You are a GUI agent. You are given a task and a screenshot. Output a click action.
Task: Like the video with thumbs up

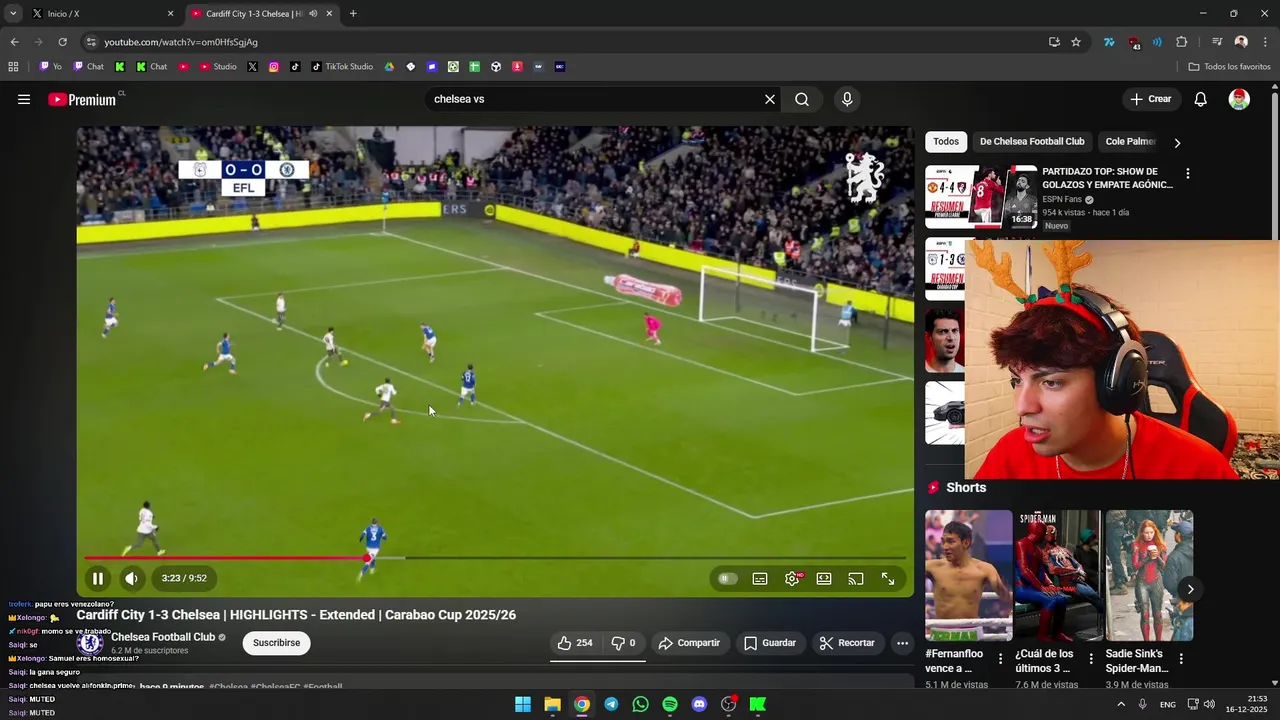pyautogui.click(x=575, y=643)
